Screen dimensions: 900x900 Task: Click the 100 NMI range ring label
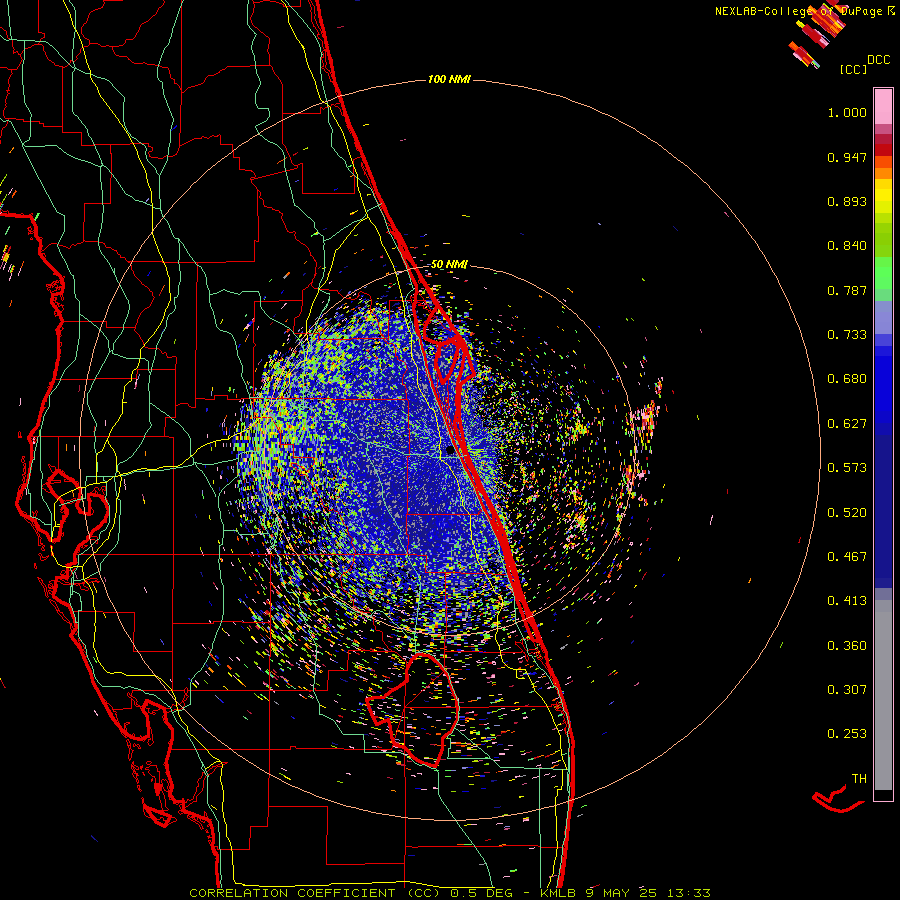[449, 79]
